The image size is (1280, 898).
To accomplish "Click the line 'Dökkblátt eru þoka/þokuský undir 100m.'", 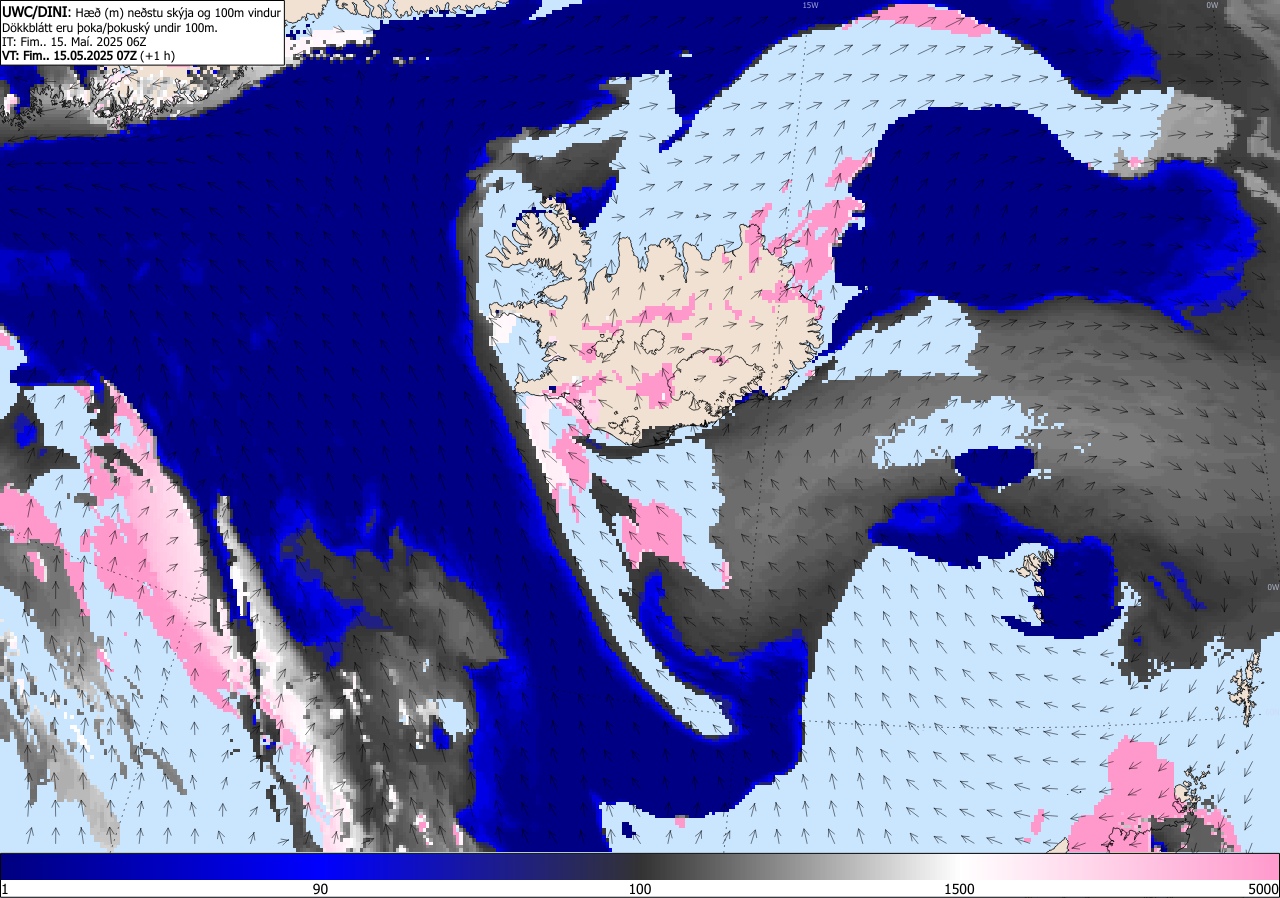I will 110,27.
